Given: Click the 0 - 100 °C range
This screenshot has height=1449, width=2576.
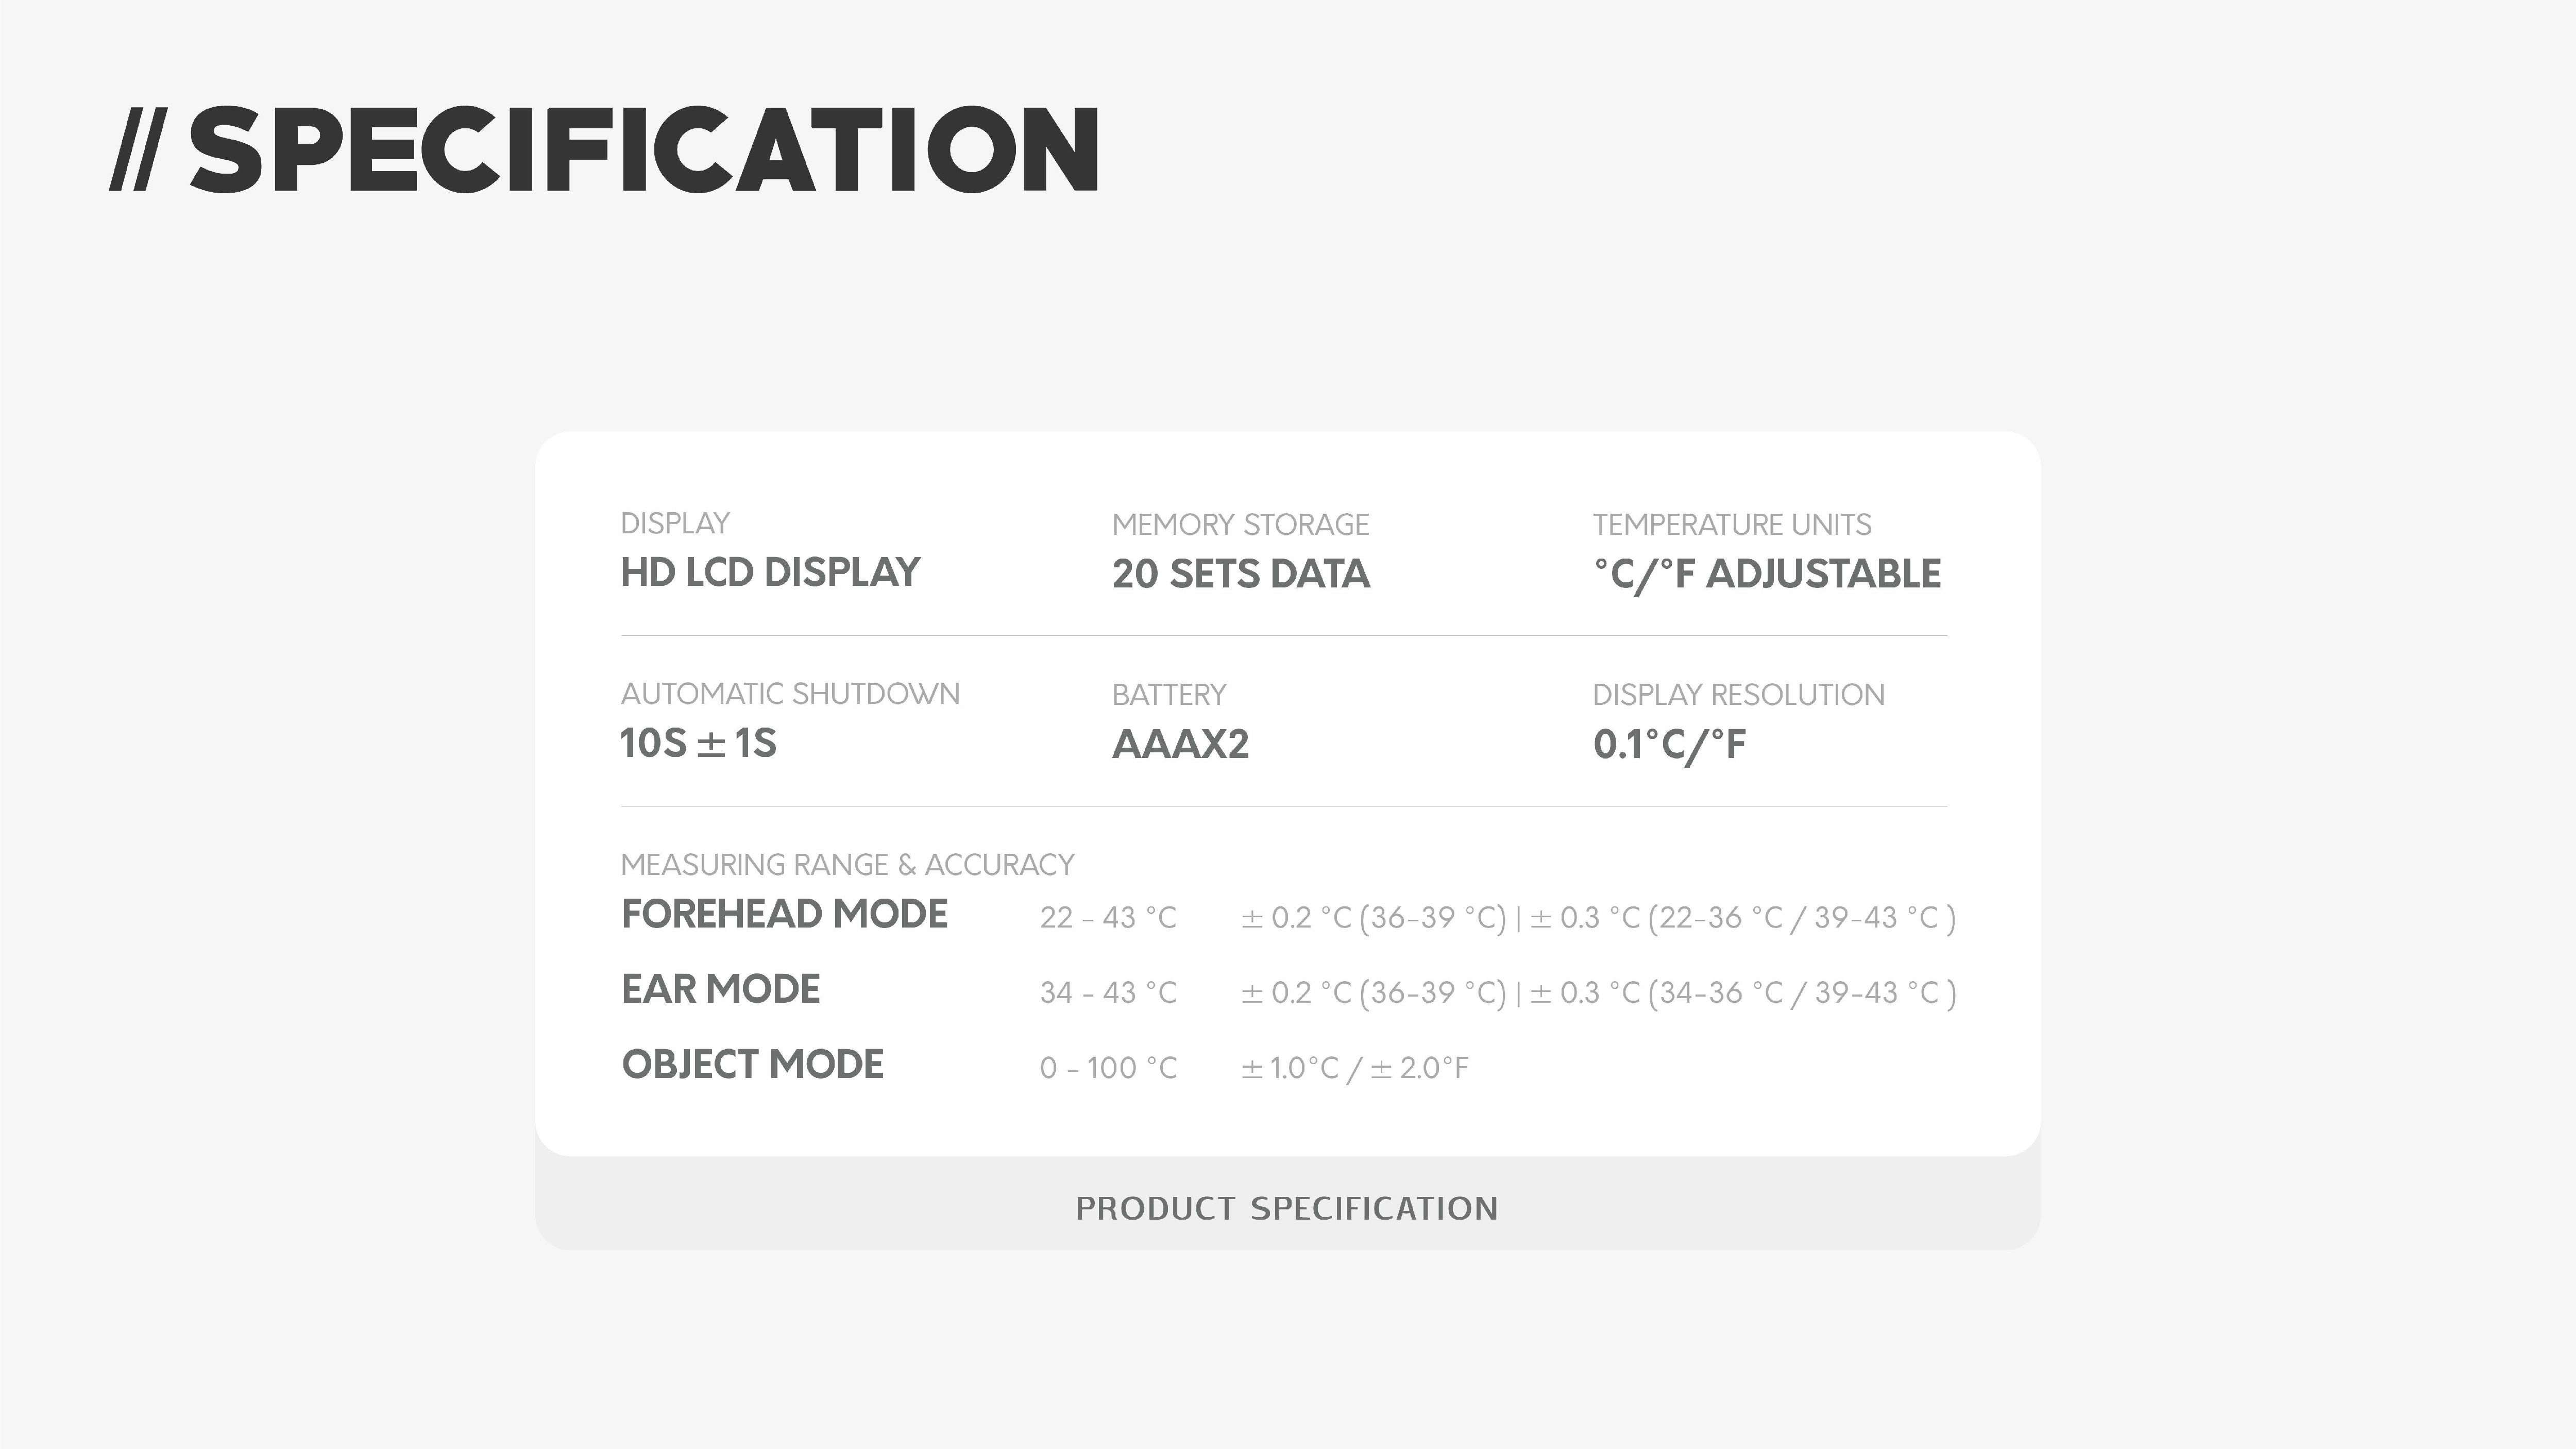Looking at the screenshot, I should pos(1108,1068).
